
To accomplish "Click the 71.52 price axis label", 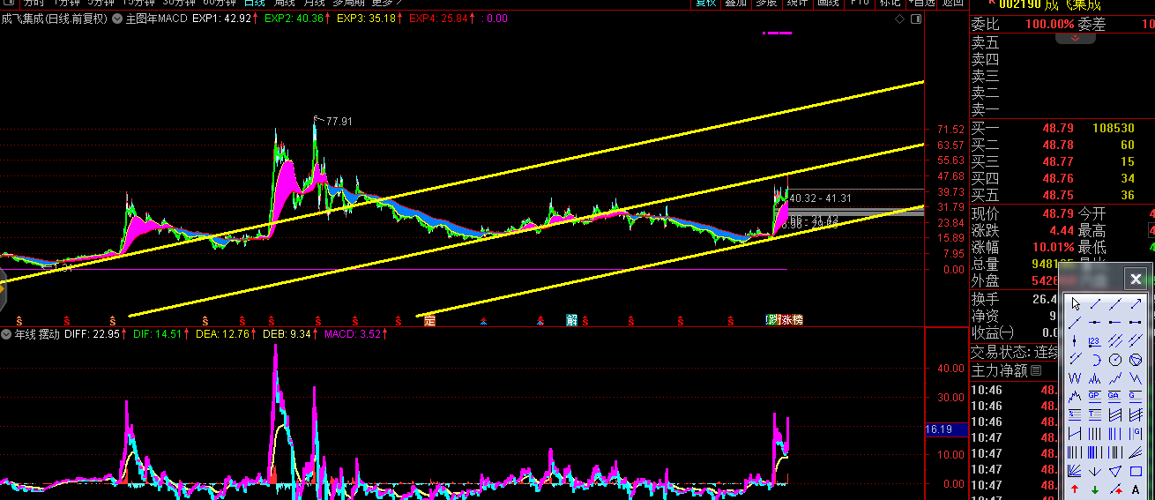I will [951, 130].
